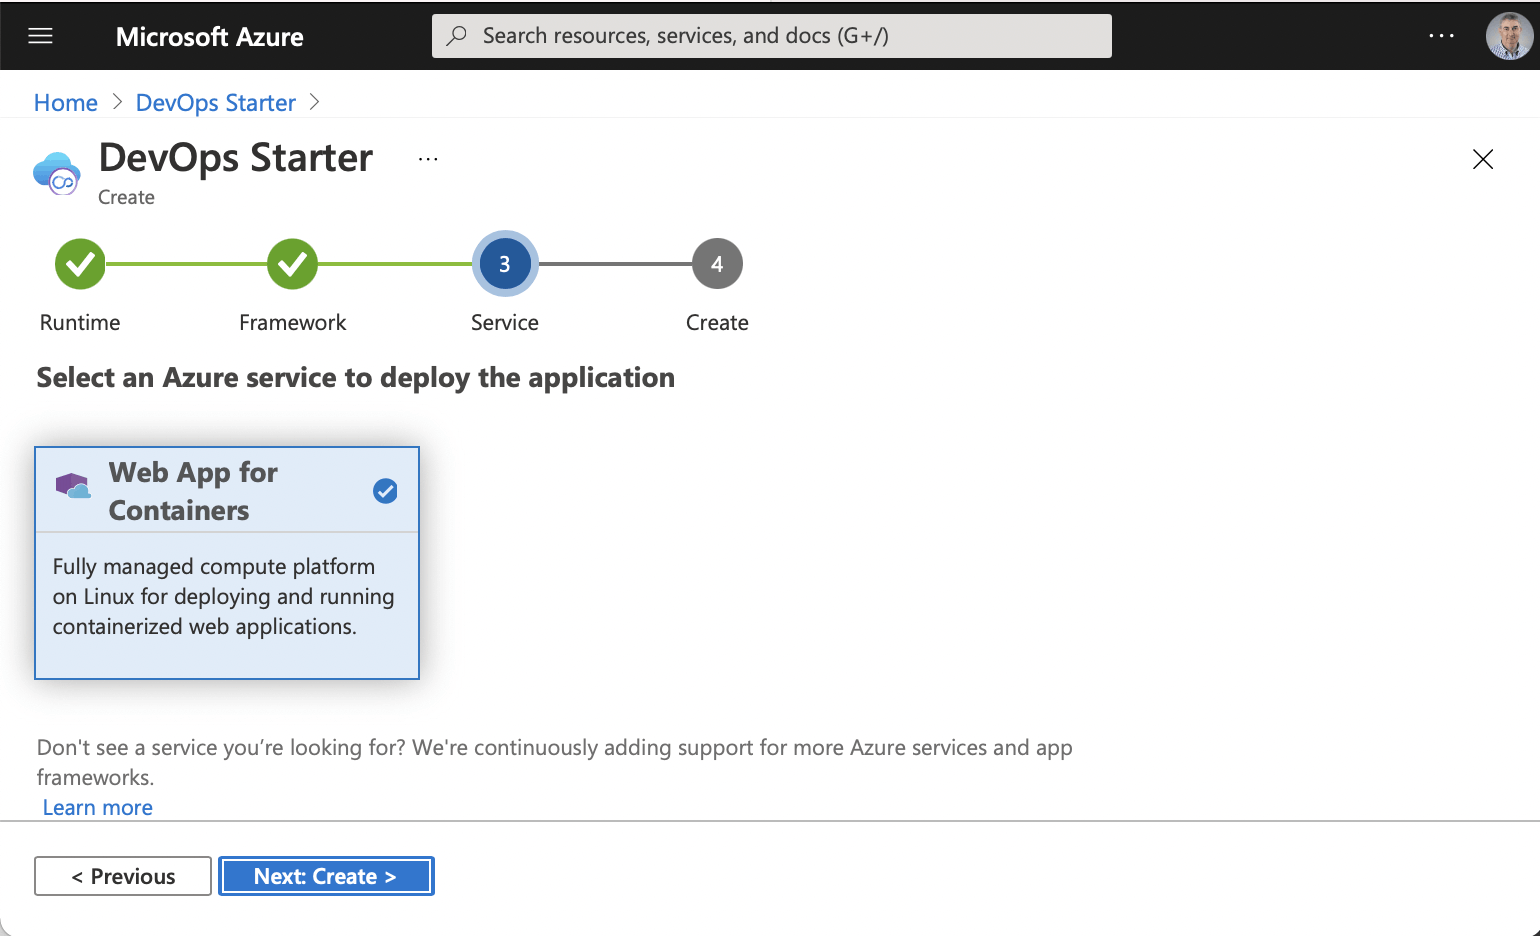Click the Previous button
Image resolution: width=1540 pixels, height=936 pixels.
coord(123,876)
